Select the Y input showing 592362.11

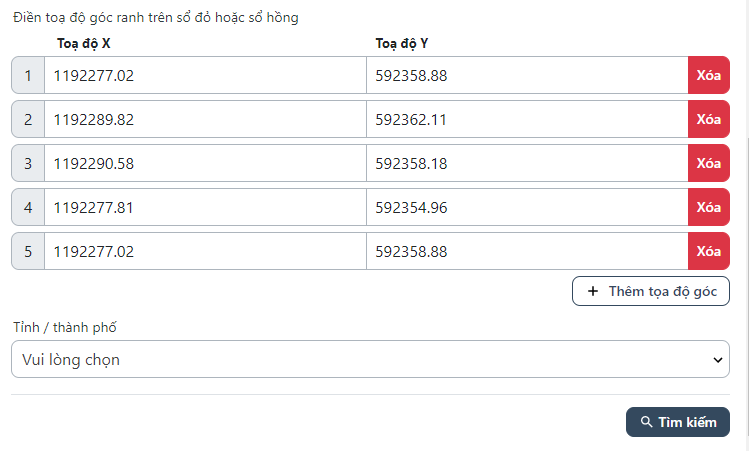527,119
